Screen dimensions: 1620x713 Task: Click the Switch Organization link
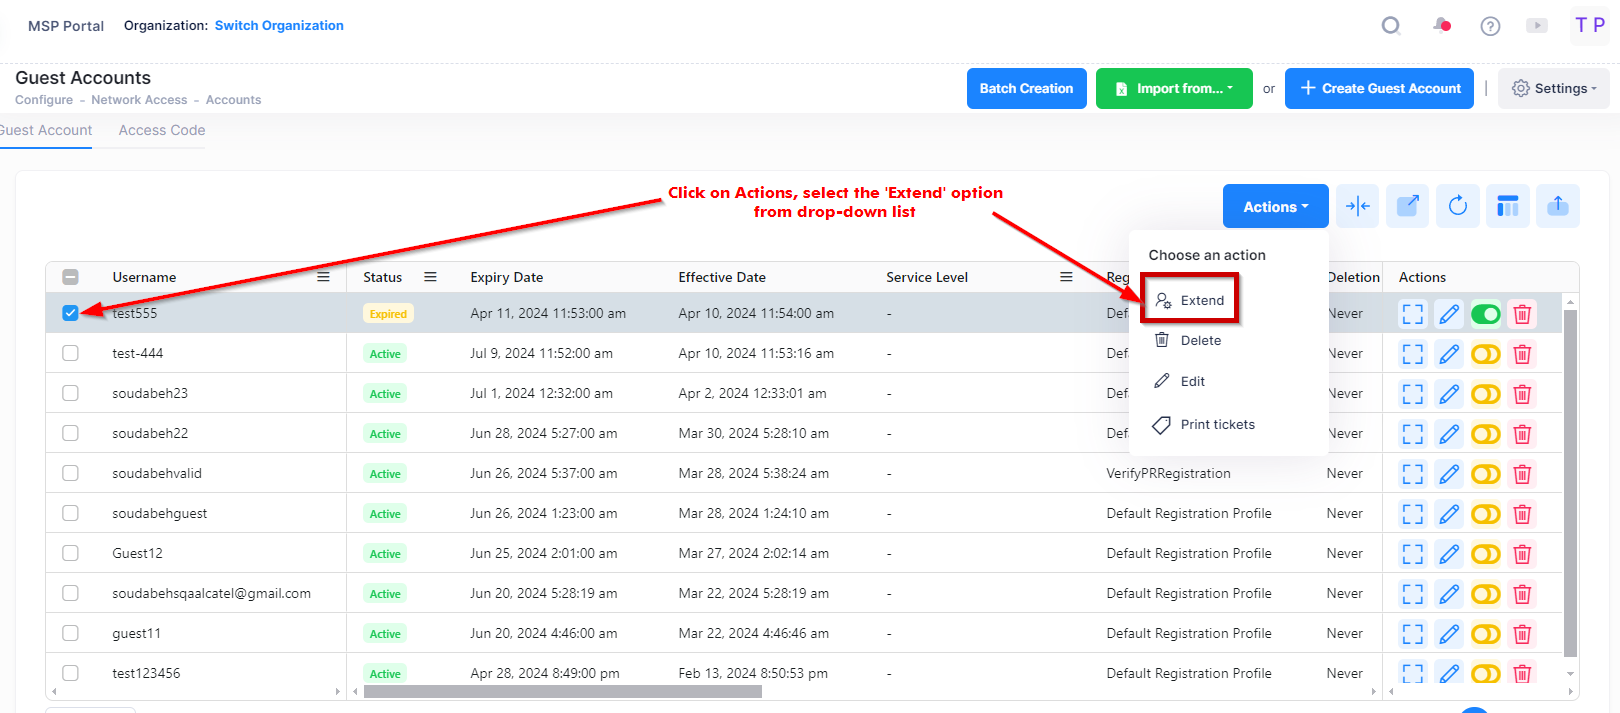[279, 26]
